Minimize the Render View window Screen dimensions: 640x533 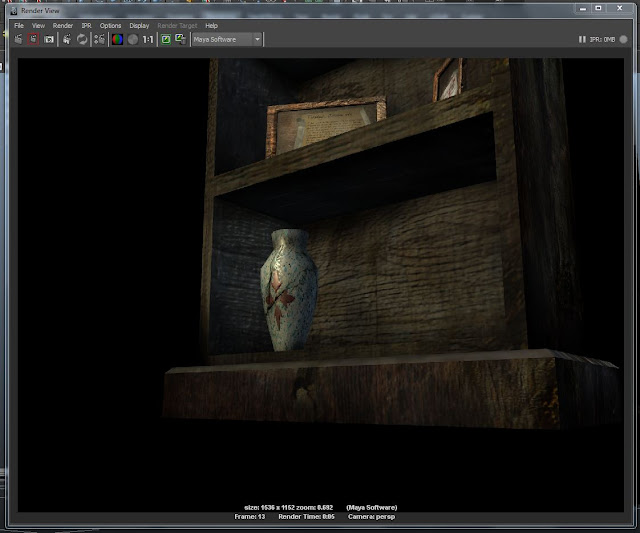(583, 9)
